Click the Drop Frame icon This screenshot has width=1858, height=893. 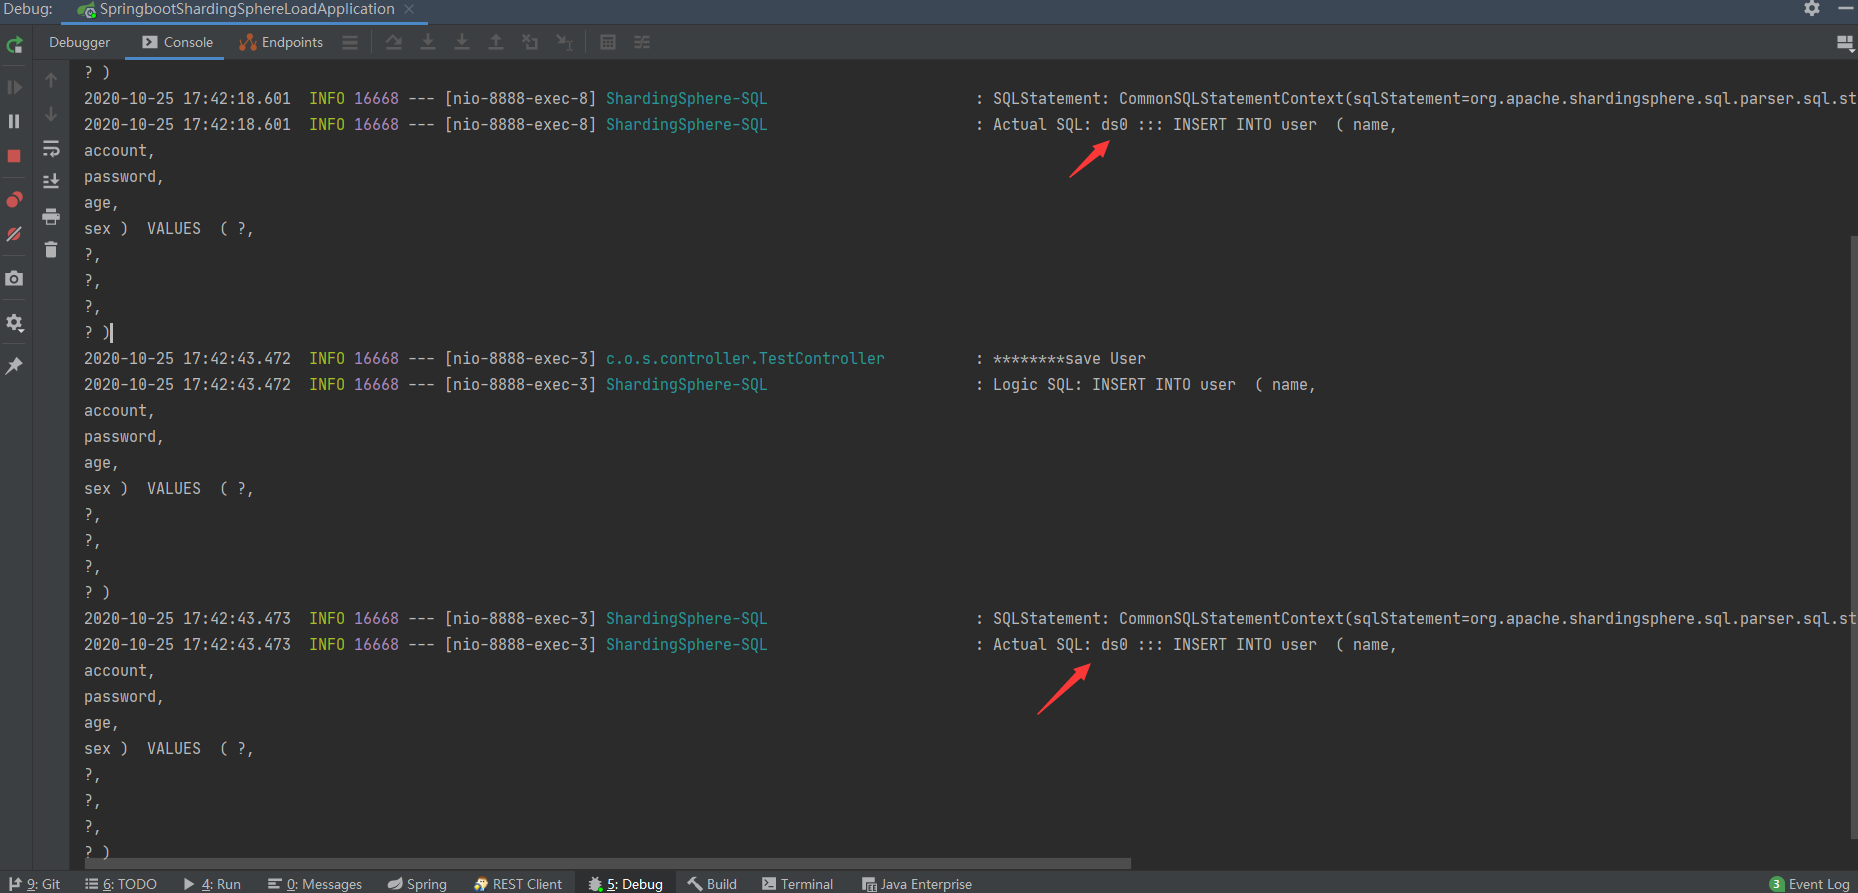pyautogui.click(x=530, y=42)
